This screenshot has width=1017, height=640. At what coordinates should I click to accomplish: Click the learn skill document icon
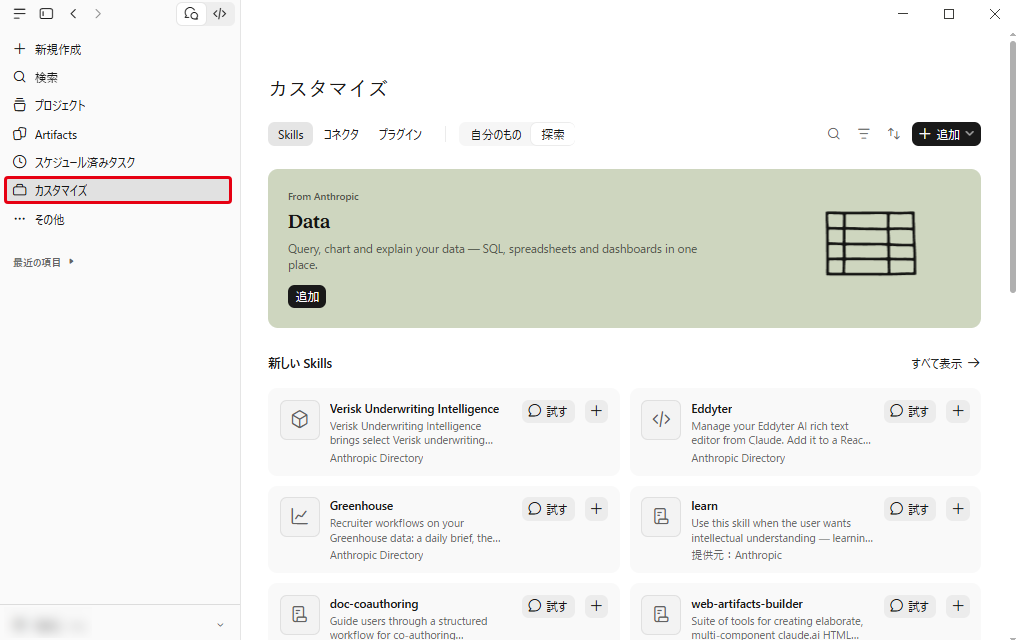(x=661, y=517)
